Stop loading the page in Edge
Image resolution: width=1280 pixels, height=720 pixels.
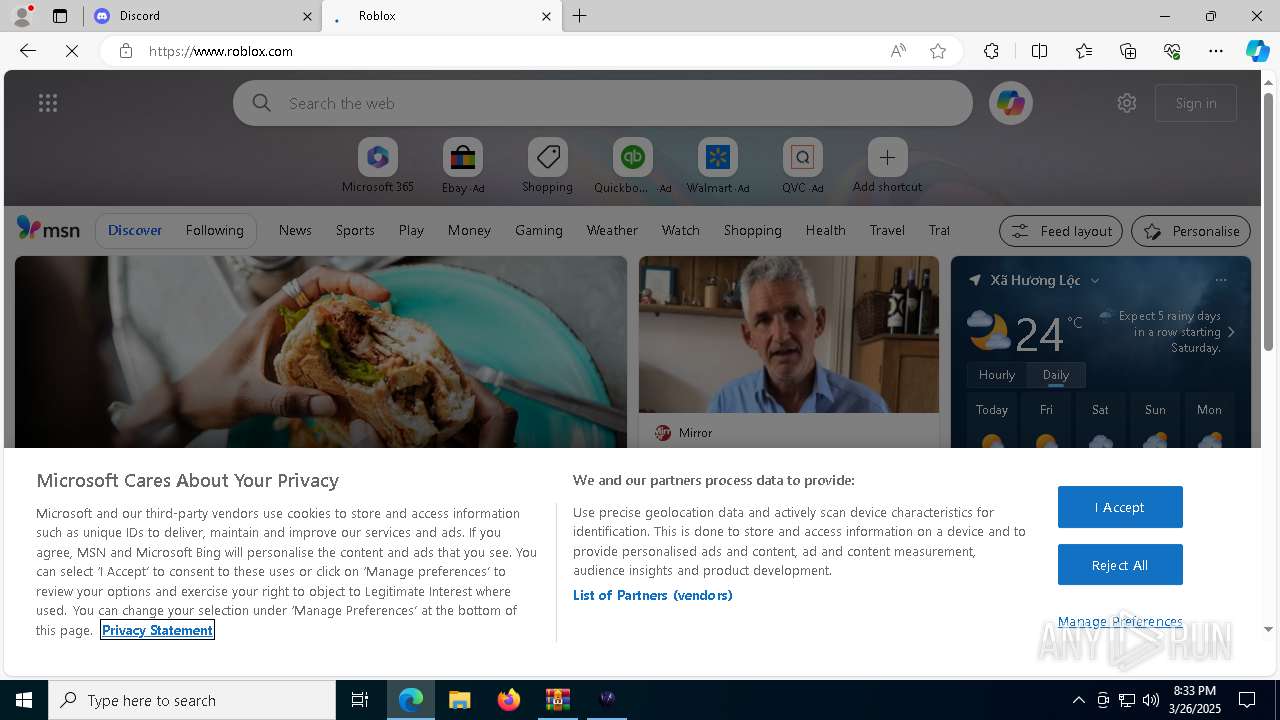72,51
